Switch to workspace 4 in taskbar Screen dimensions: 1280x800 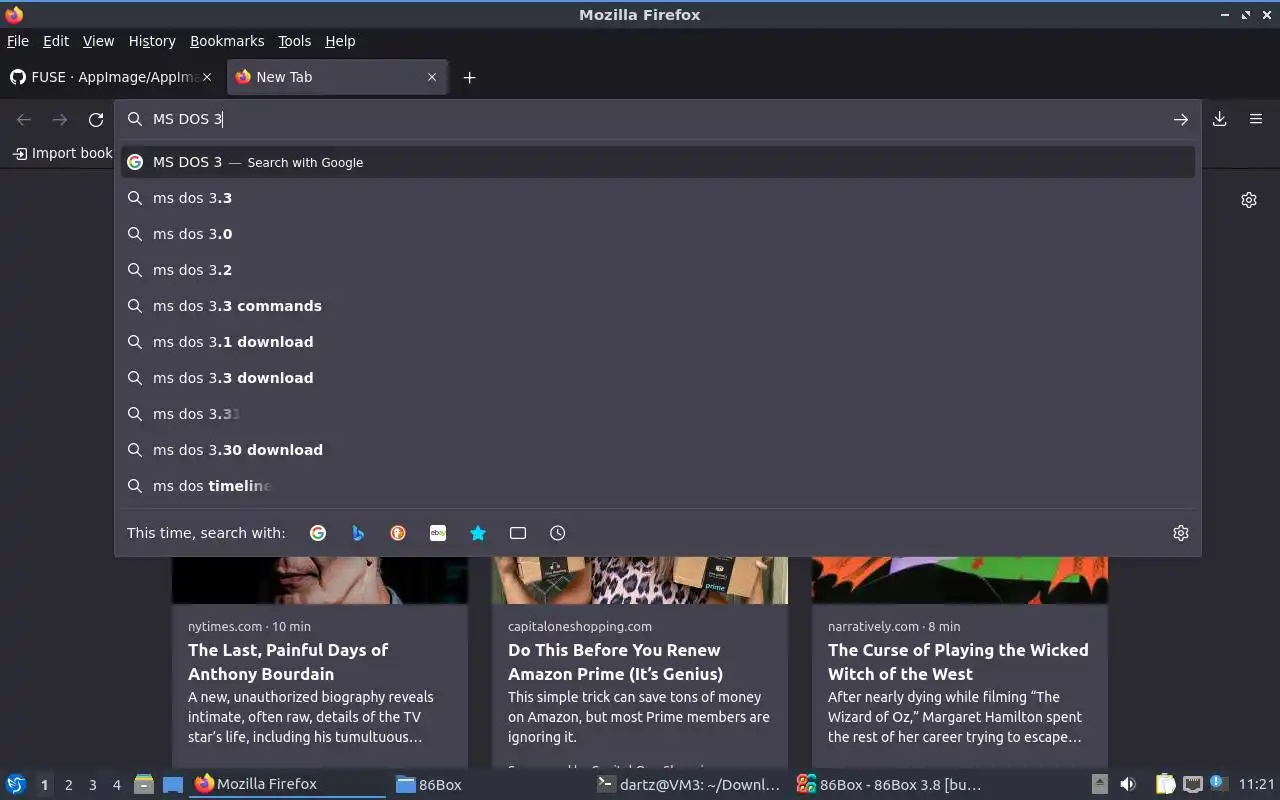click(117, 785)
